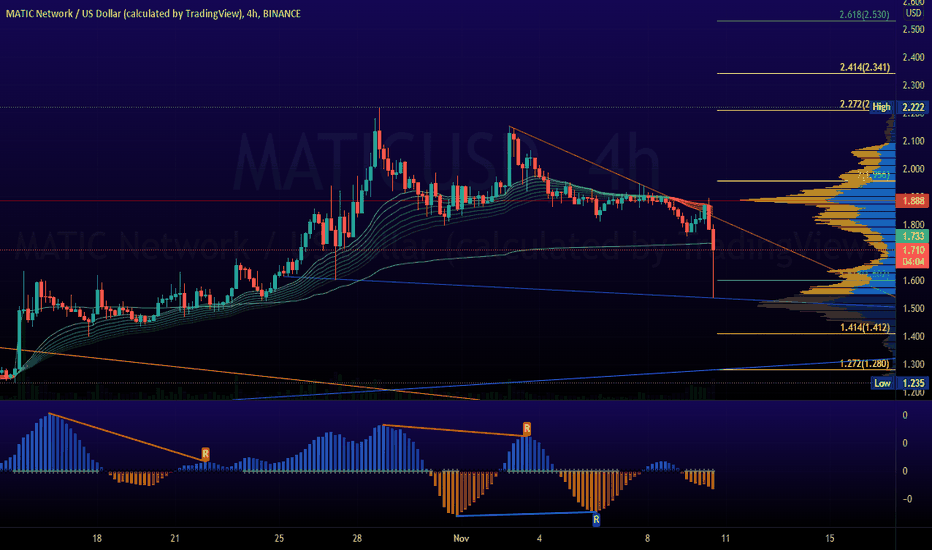Click the MATIC Network / US Dollar chart title
932x550 pixels.
point(153,14)
